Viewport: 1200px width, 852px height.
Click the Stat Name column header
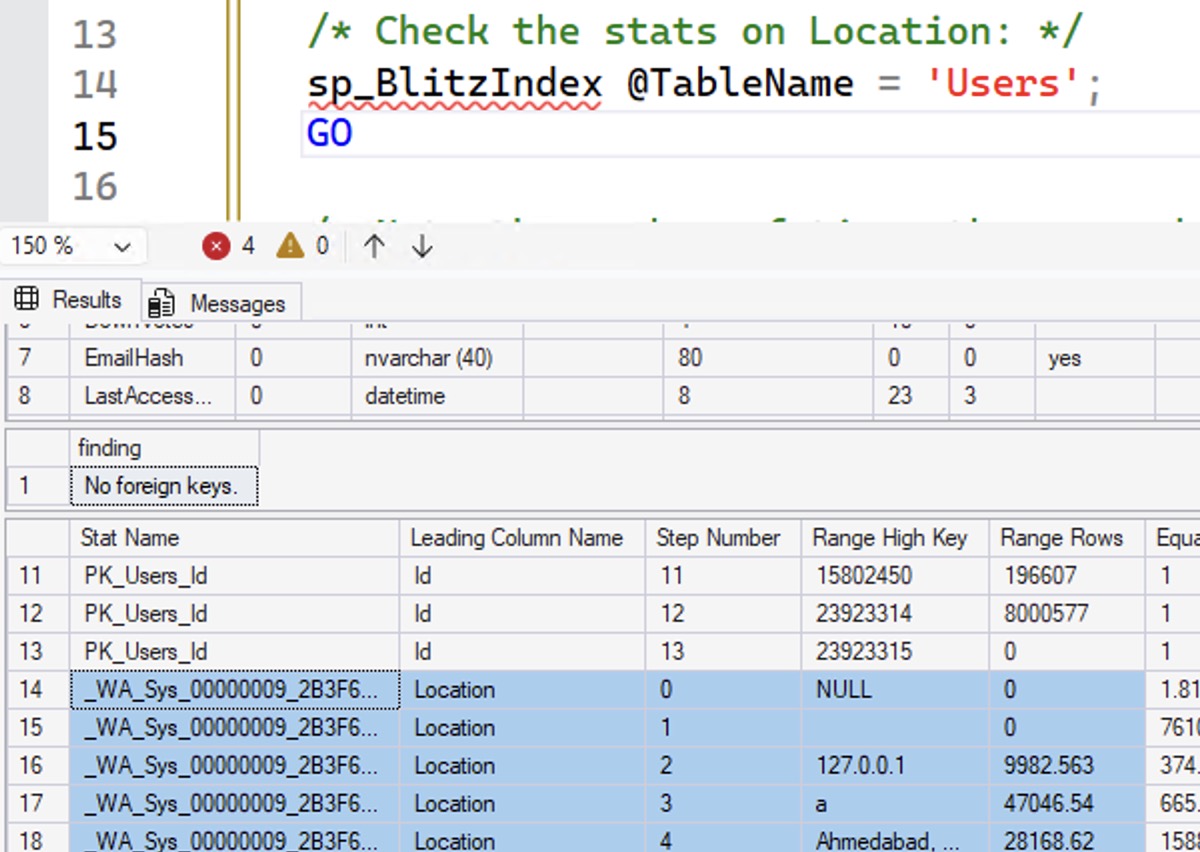pos(130,538)
